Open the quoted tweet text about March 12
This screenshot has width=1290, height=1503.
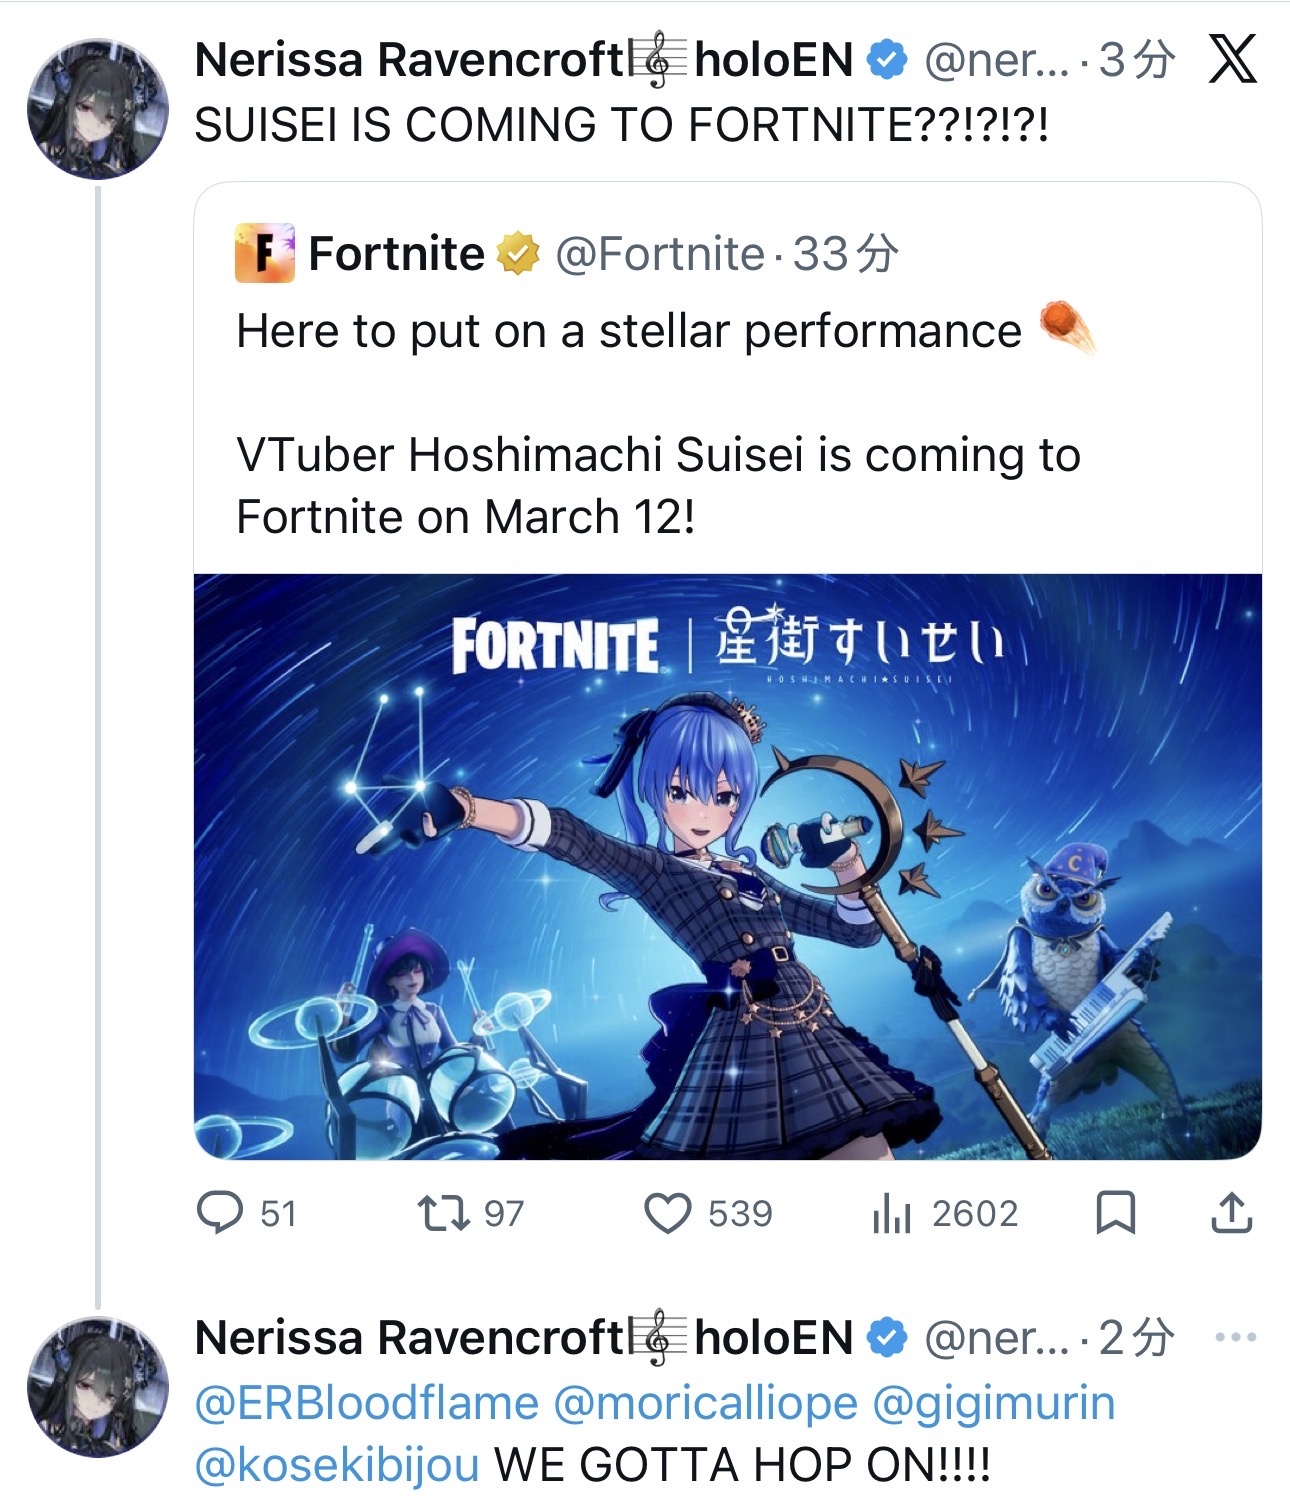(658, 486)
